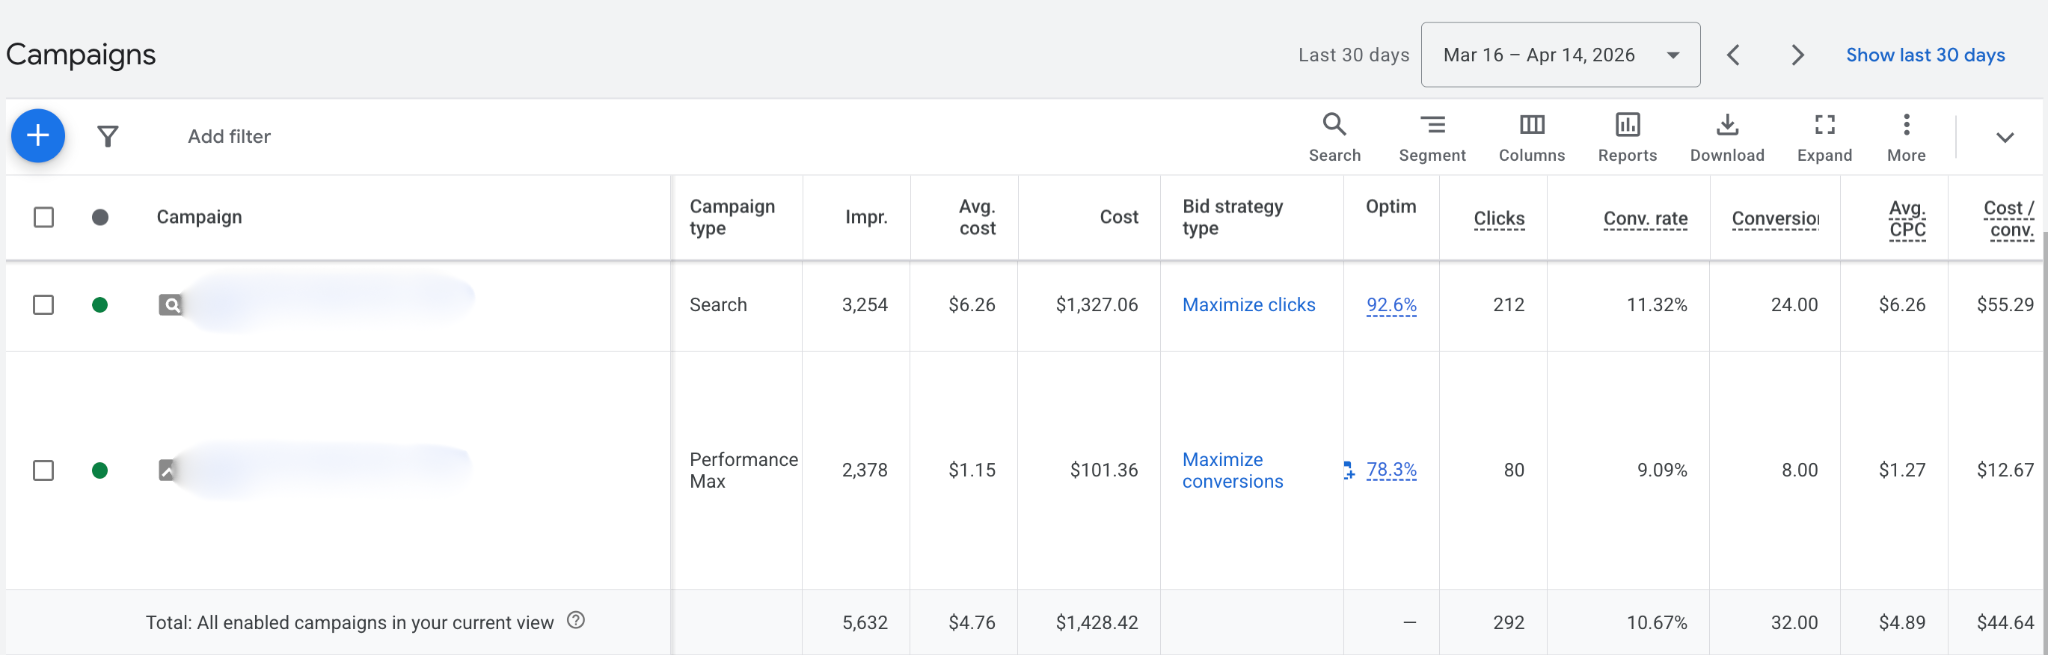This screenshot has width=2048, height=655.
Task: Open the 78.3% optimization score
Action: pos(1391,470)
